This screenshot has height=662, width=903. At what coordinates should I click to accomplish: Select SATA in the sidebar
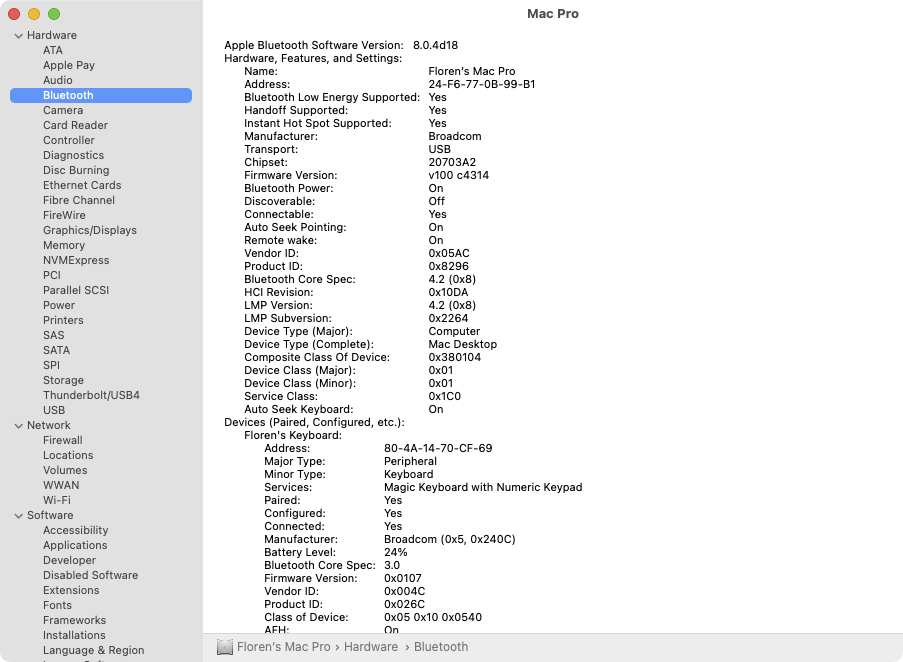tap(56, 350)
